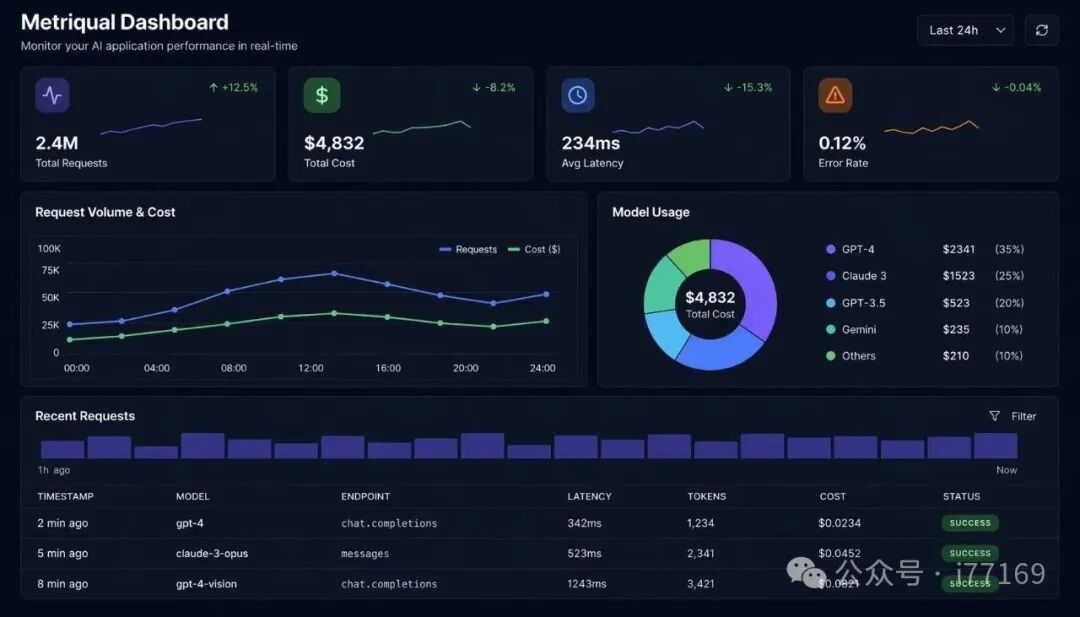Open the Last 24h time range dropdown
Image resolution: width=1080 pixels, height=617 pixels.
point(965,30)
